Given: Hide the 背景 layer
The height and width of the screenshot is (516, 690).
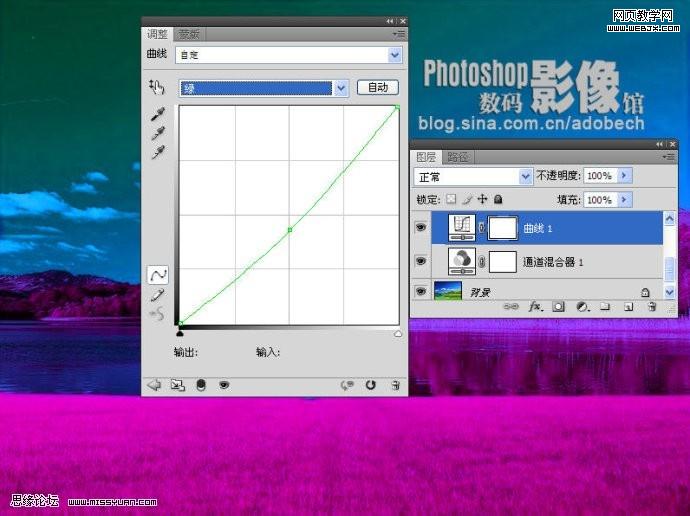Looking at the screenshot, I should [x=421, y=291].
